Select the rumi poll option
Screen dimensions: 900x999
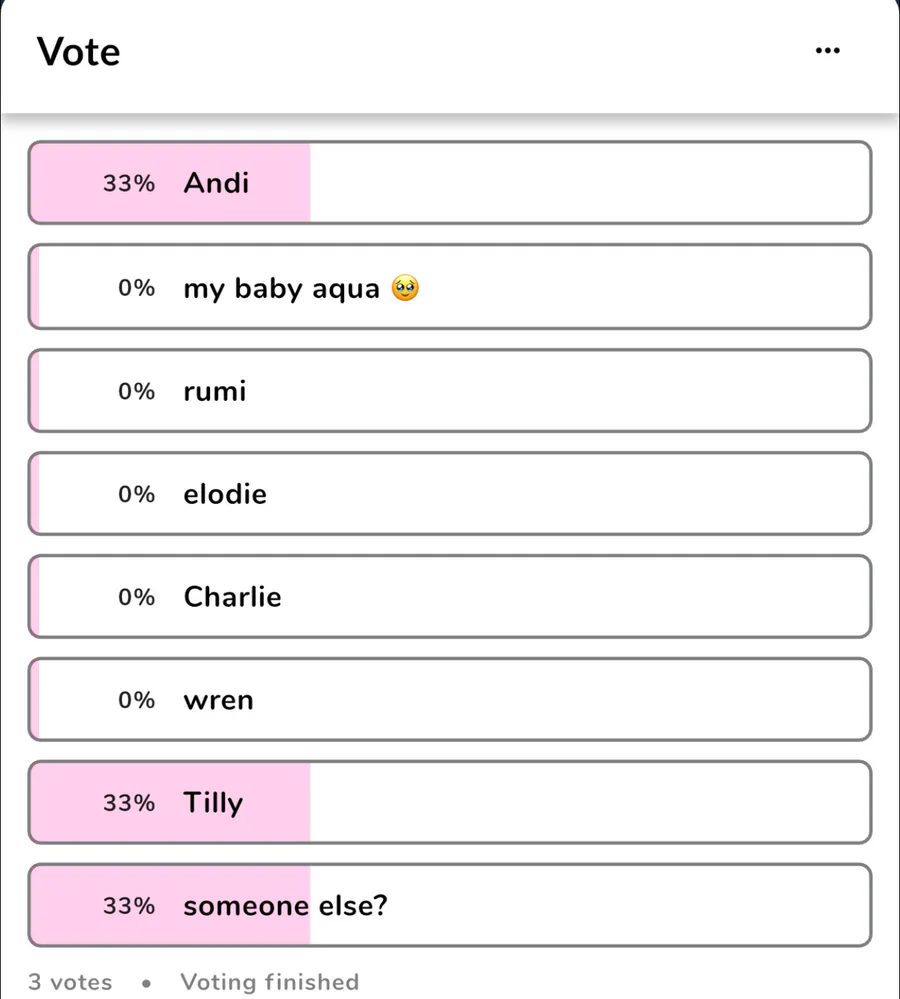pyautogui.click(x=450, y=391)
